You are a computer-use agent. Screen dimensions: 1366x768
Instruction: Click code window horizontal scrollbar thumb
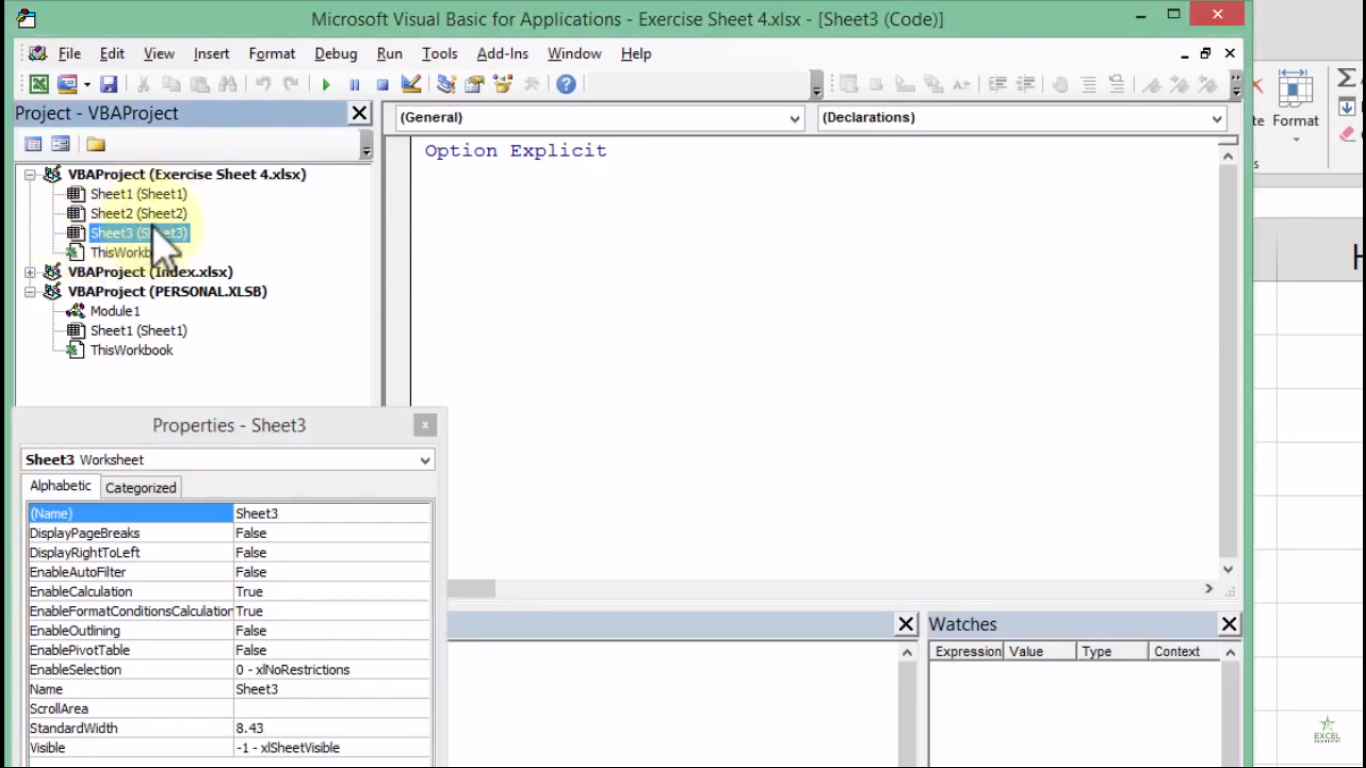(x=471, y=589)
